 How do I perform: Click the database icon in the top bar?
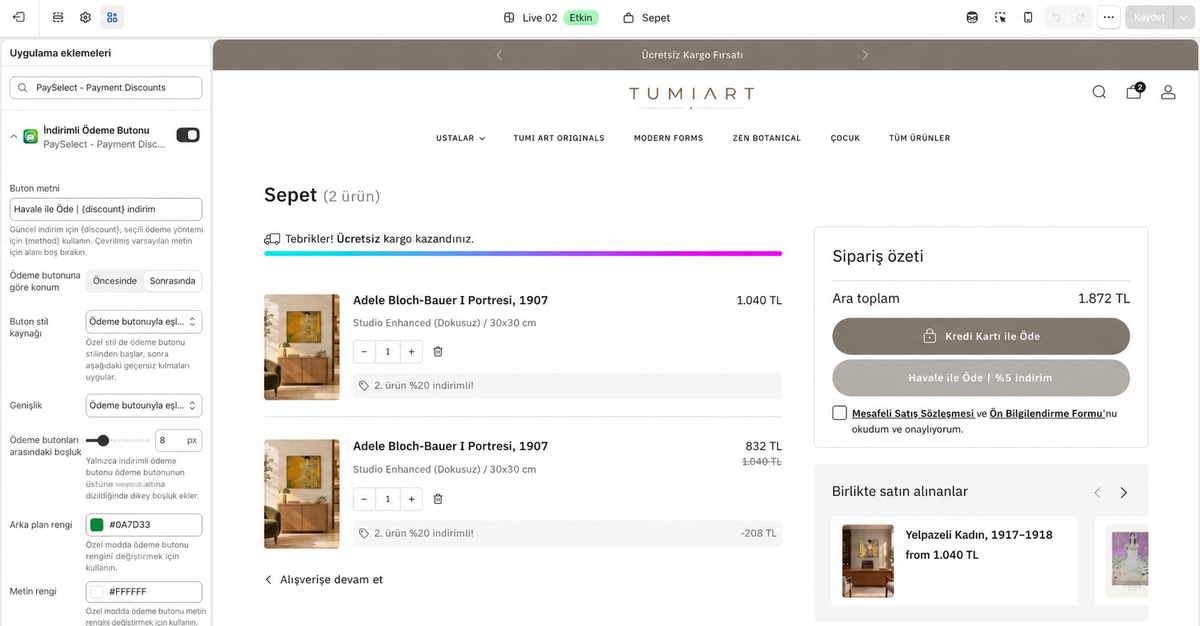coord(972,17)
